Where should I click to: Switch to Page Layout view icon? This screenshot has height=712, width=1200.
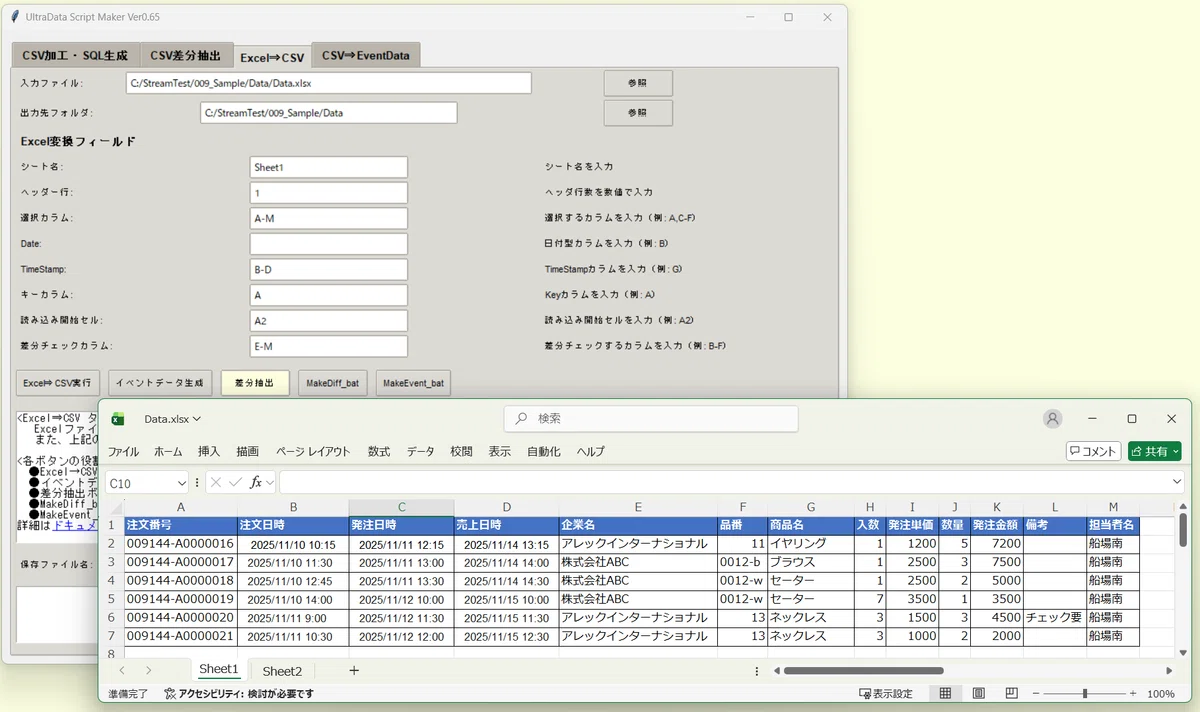coord(979,693)
